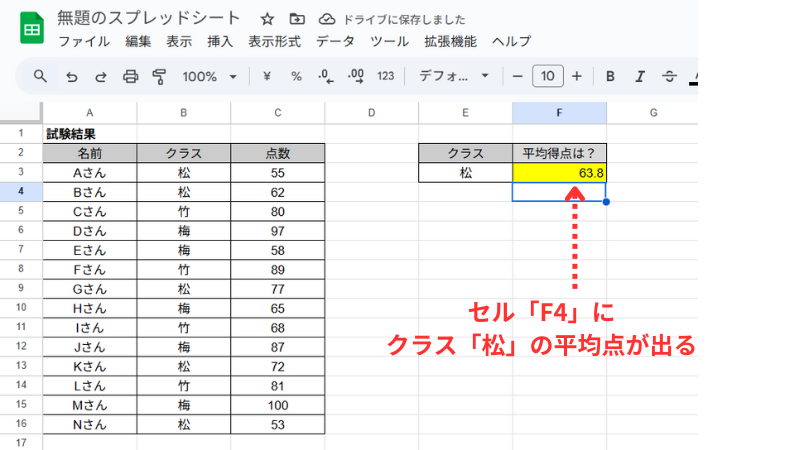Screen dimensions: 800x450
Task: Open the 挿入 menu
Action: (220, 42)
